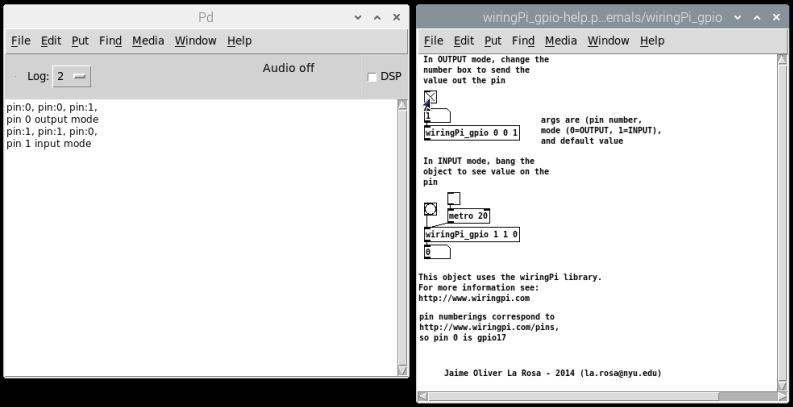The image size is (793, 407).
Task: Click the bang button beside the metro object
Action: click(430, 209)
